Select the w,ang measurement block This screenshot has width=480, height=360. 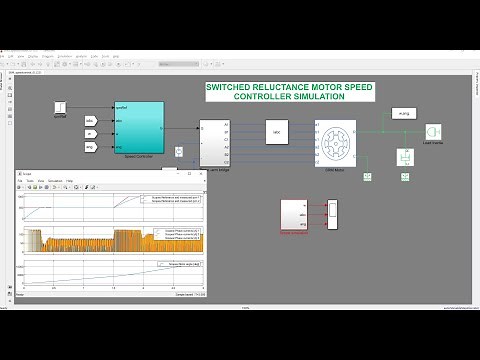point(404,113)
